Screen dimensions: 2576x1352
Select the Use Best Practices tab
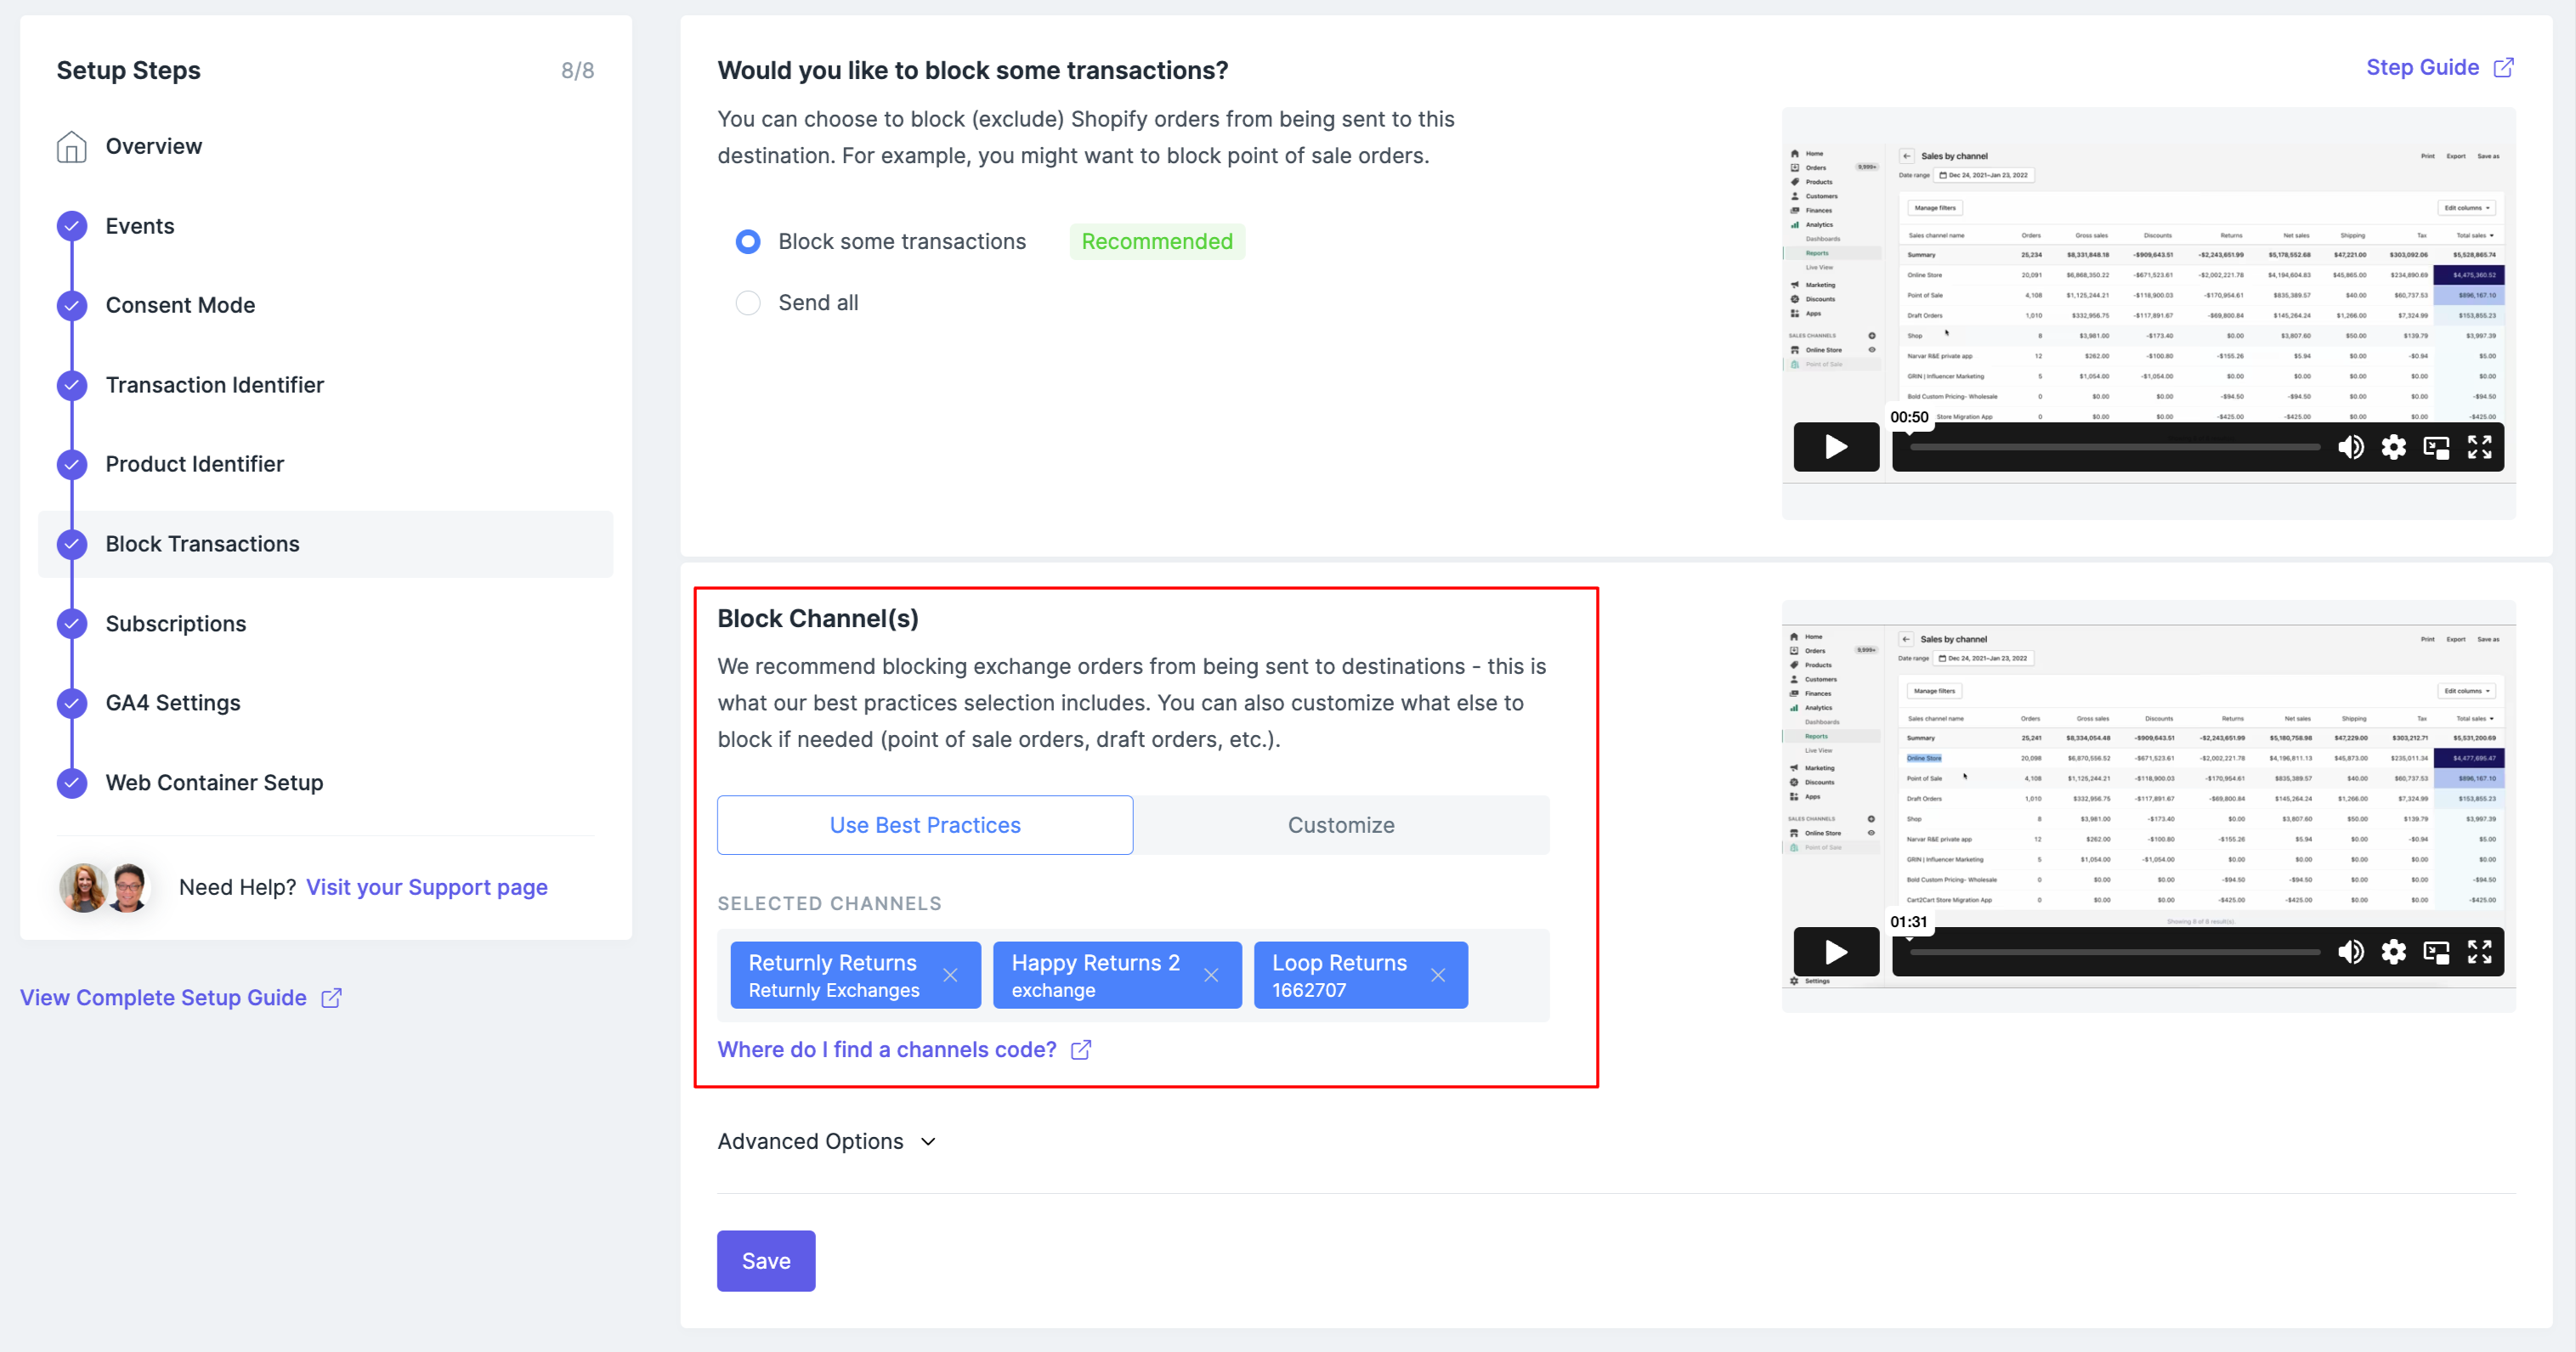pos(925,825)
